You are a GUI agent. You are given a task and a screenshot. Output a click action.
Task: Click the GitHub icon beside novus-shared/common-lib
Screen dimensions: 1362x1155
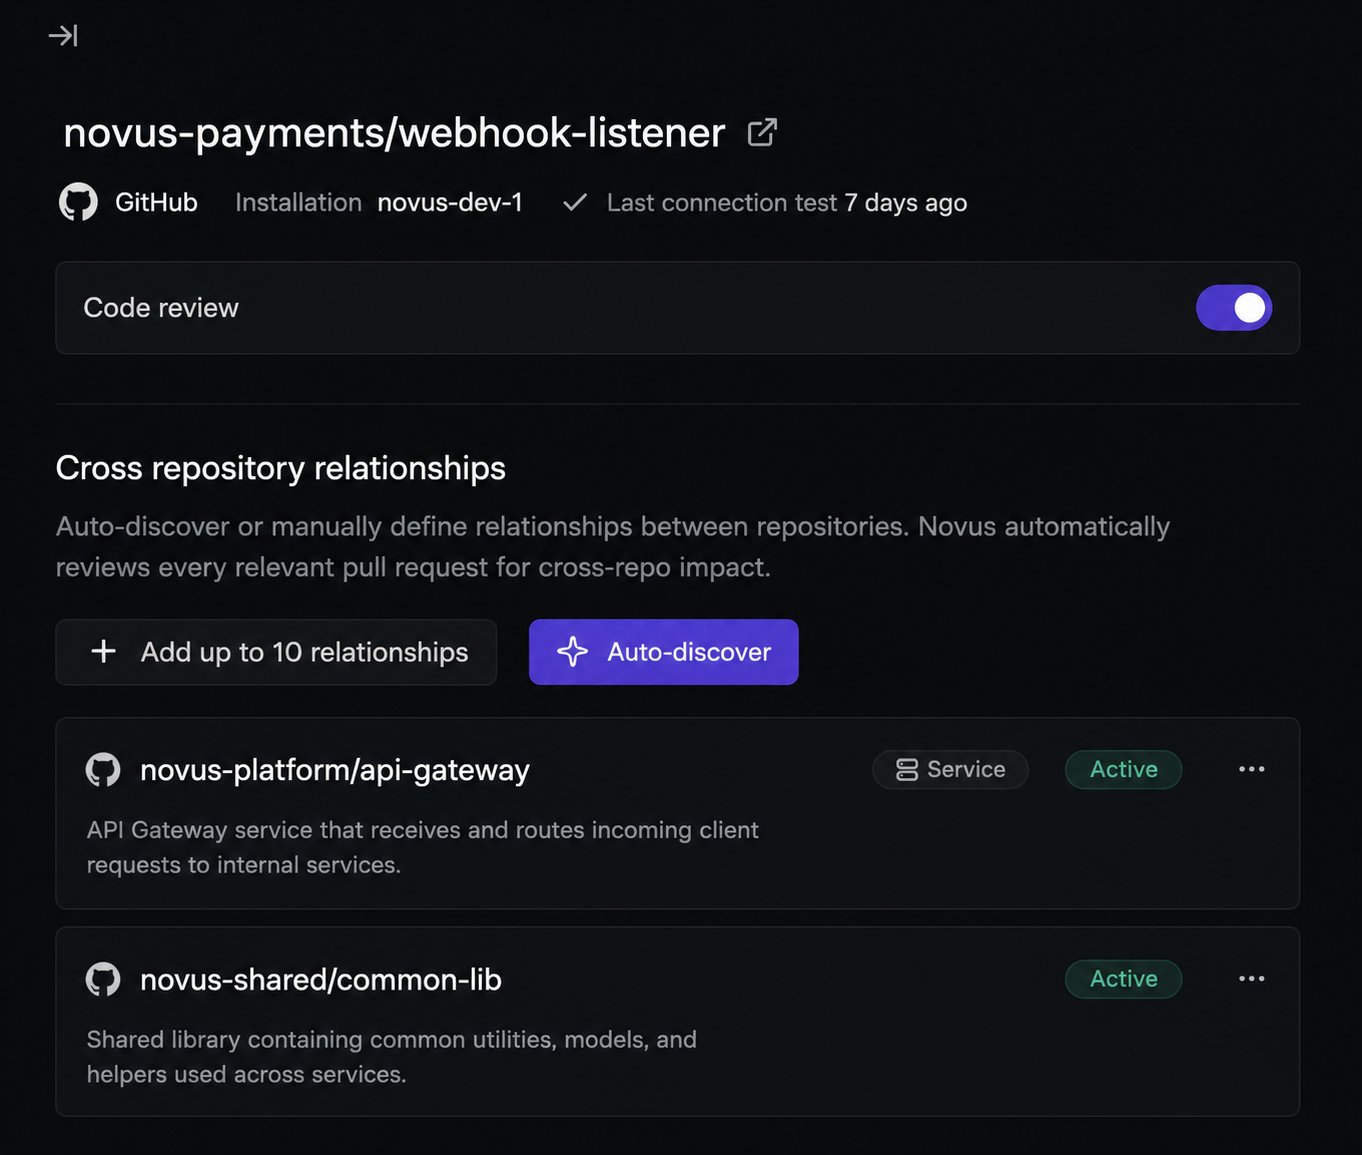(x=103, y=979)
